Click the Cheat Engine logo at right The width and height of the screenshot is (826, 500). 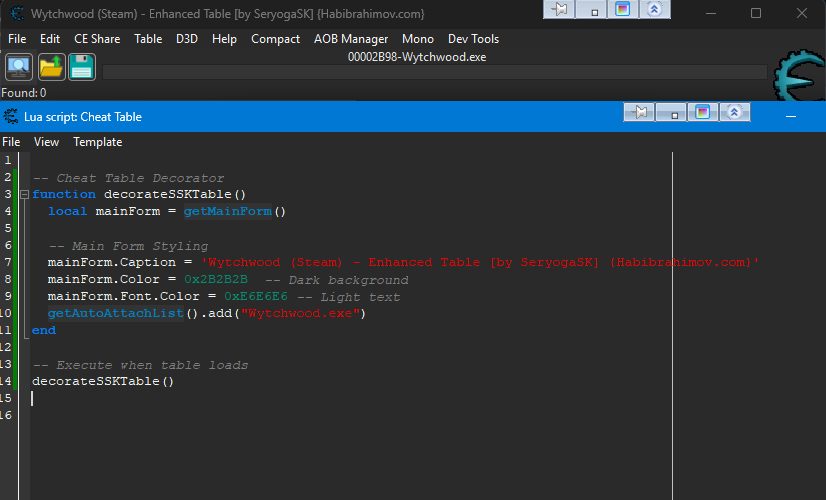click(x=799, y=75)
